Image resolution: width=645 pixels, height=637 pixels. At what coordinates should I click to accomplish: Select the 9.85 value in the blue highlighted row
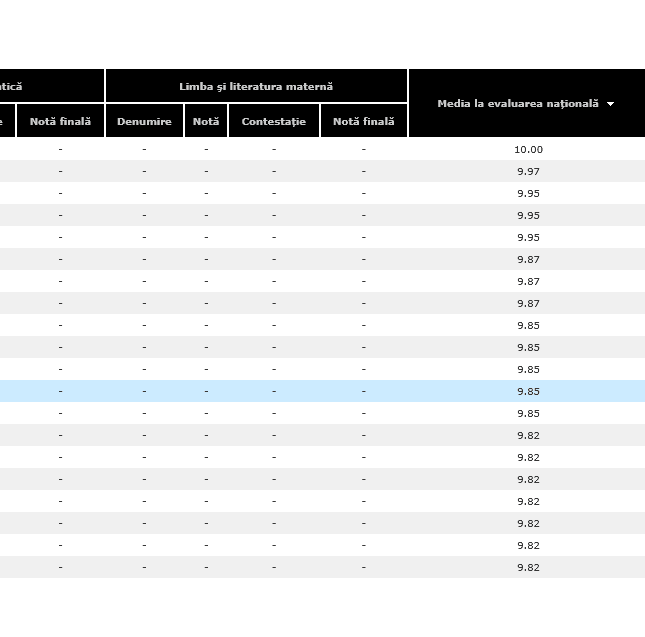tap(528, 392)
